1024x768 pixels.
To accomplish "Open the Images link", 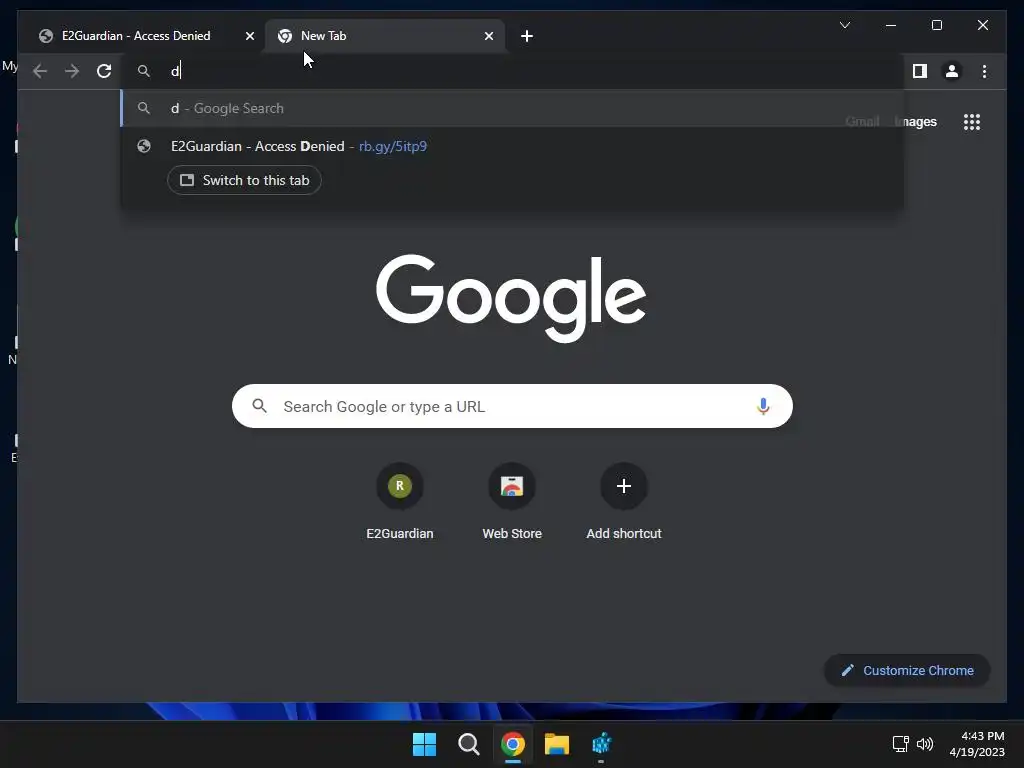I will coord(916,122).
